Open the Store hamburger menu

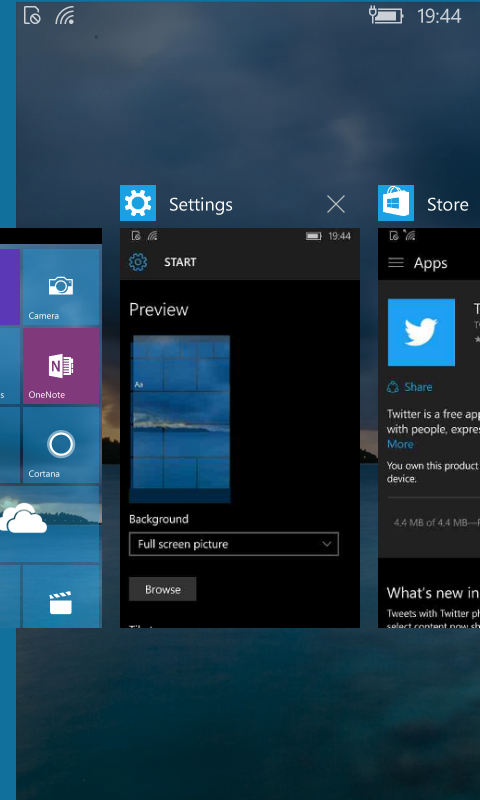(396, 263)
